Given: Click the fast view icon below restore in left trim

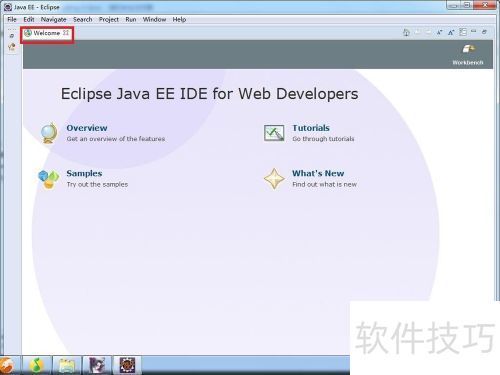Looking at the screenshot, I should 12,47.
